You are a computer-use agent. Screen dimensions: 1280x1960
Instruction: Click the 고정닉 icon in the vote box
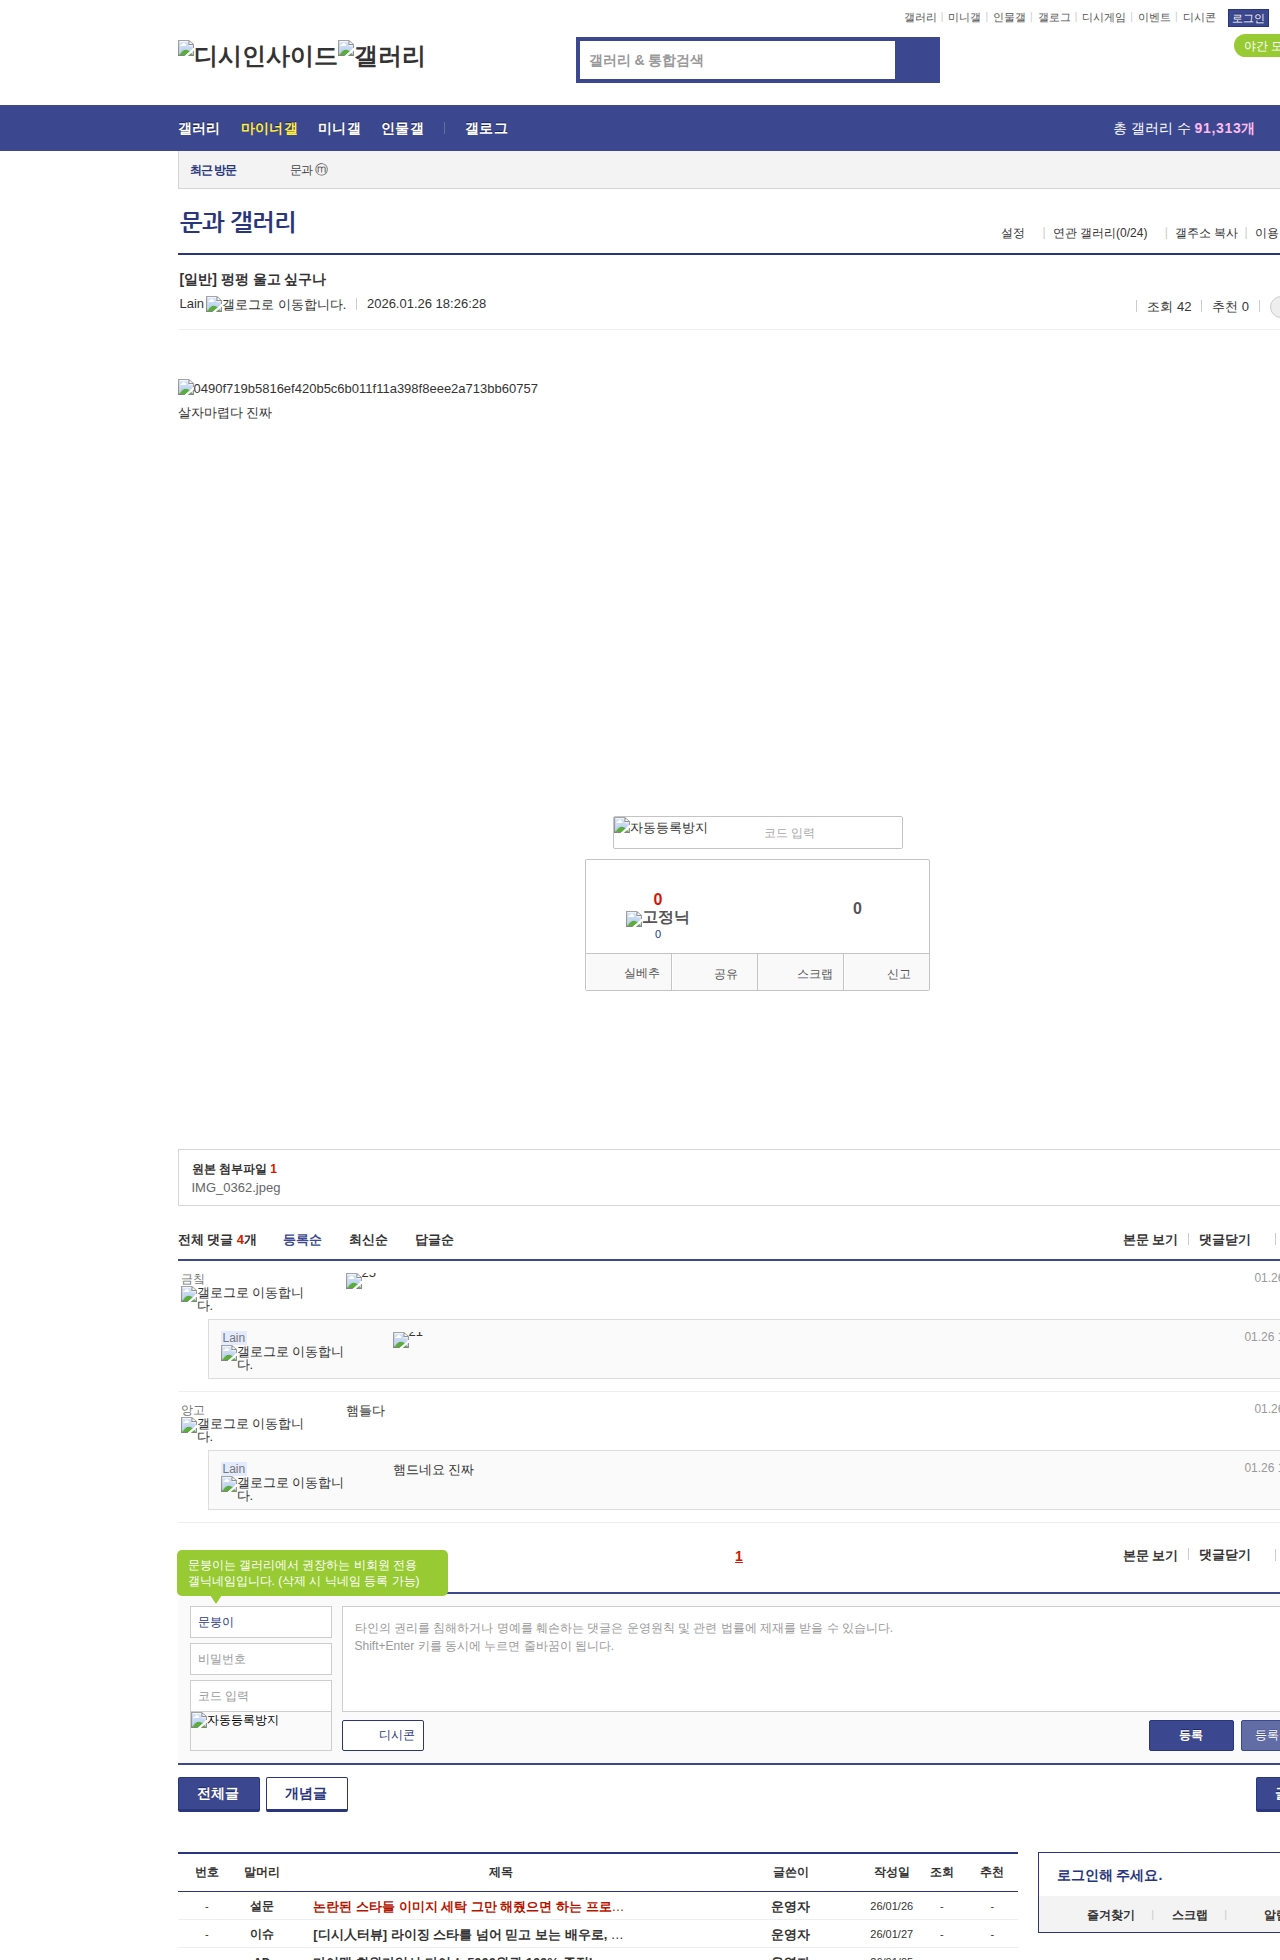[657, 918]
